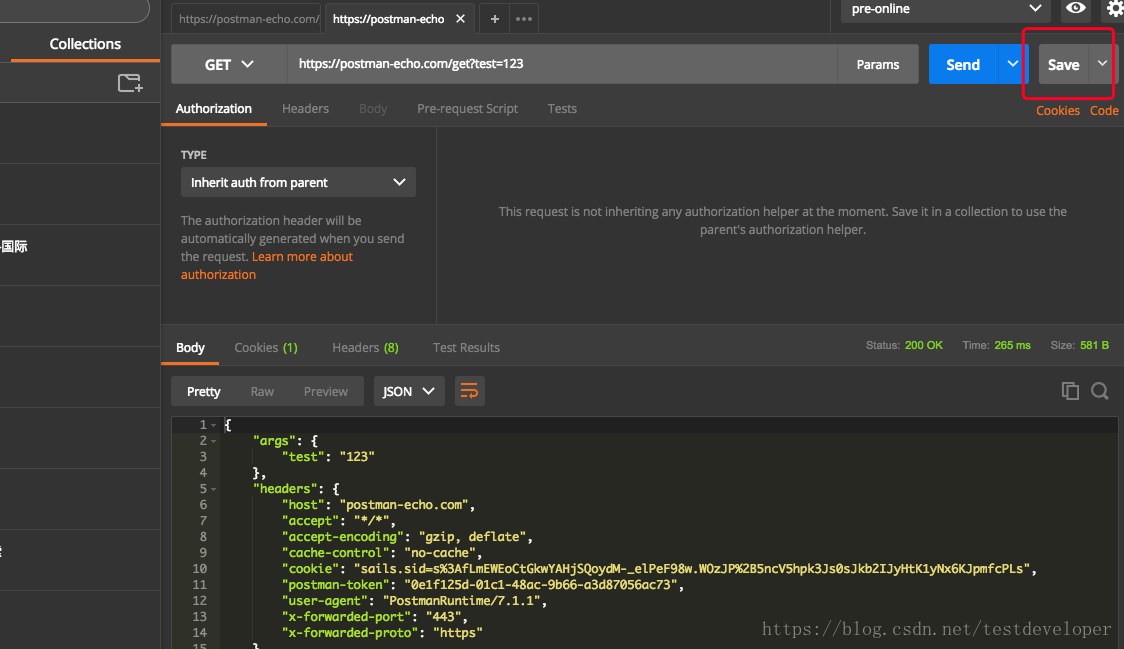Click the new collection folder icon

(130, 83)
